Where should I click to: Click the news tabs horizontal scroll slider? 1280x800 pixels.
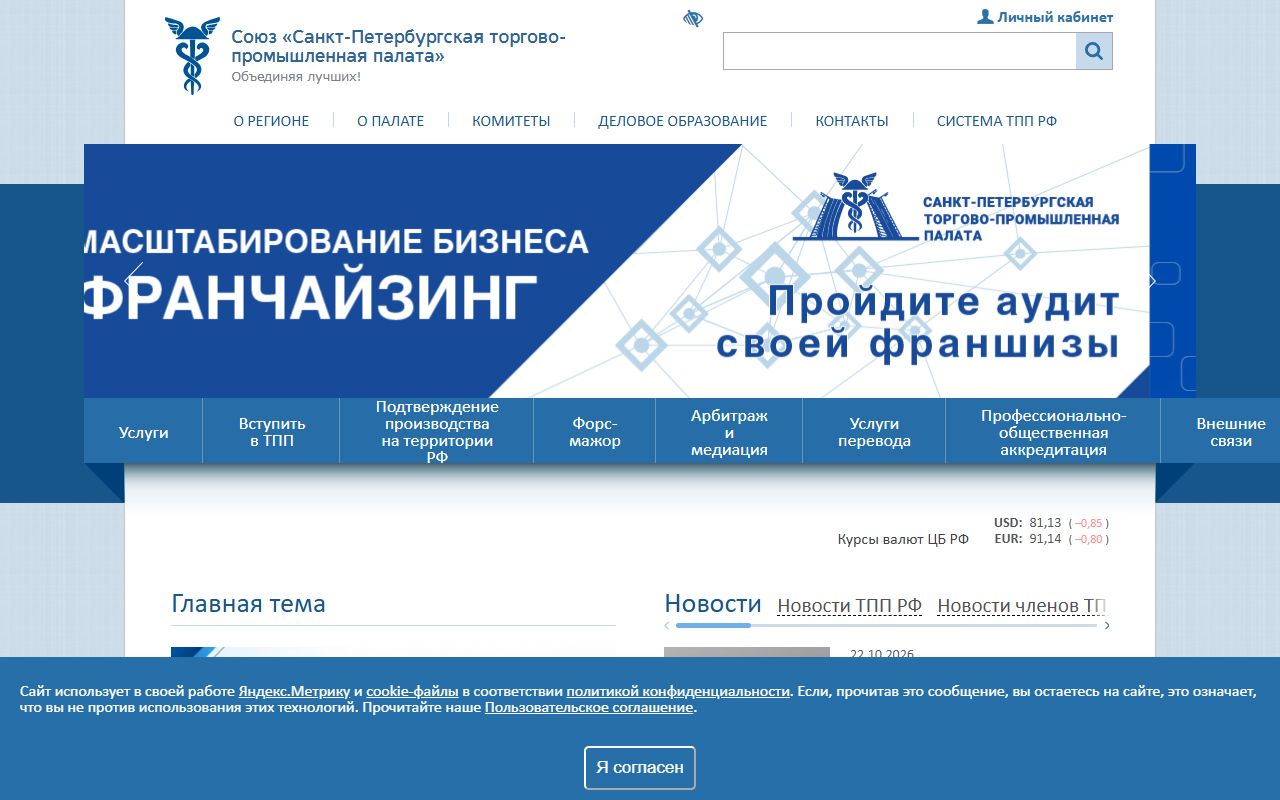[x=713, y=625]
